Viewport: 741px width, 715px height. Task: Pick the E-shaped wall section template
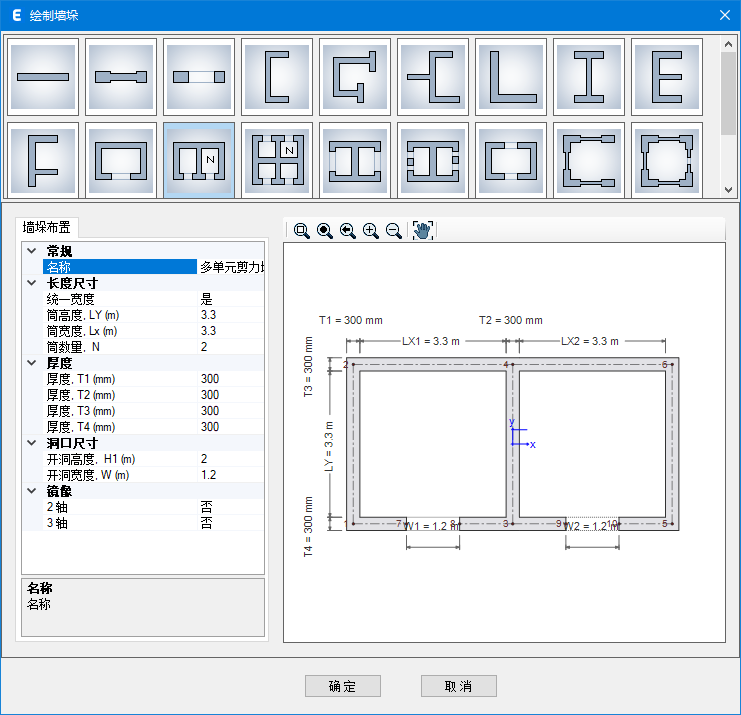tap(667, 76)
